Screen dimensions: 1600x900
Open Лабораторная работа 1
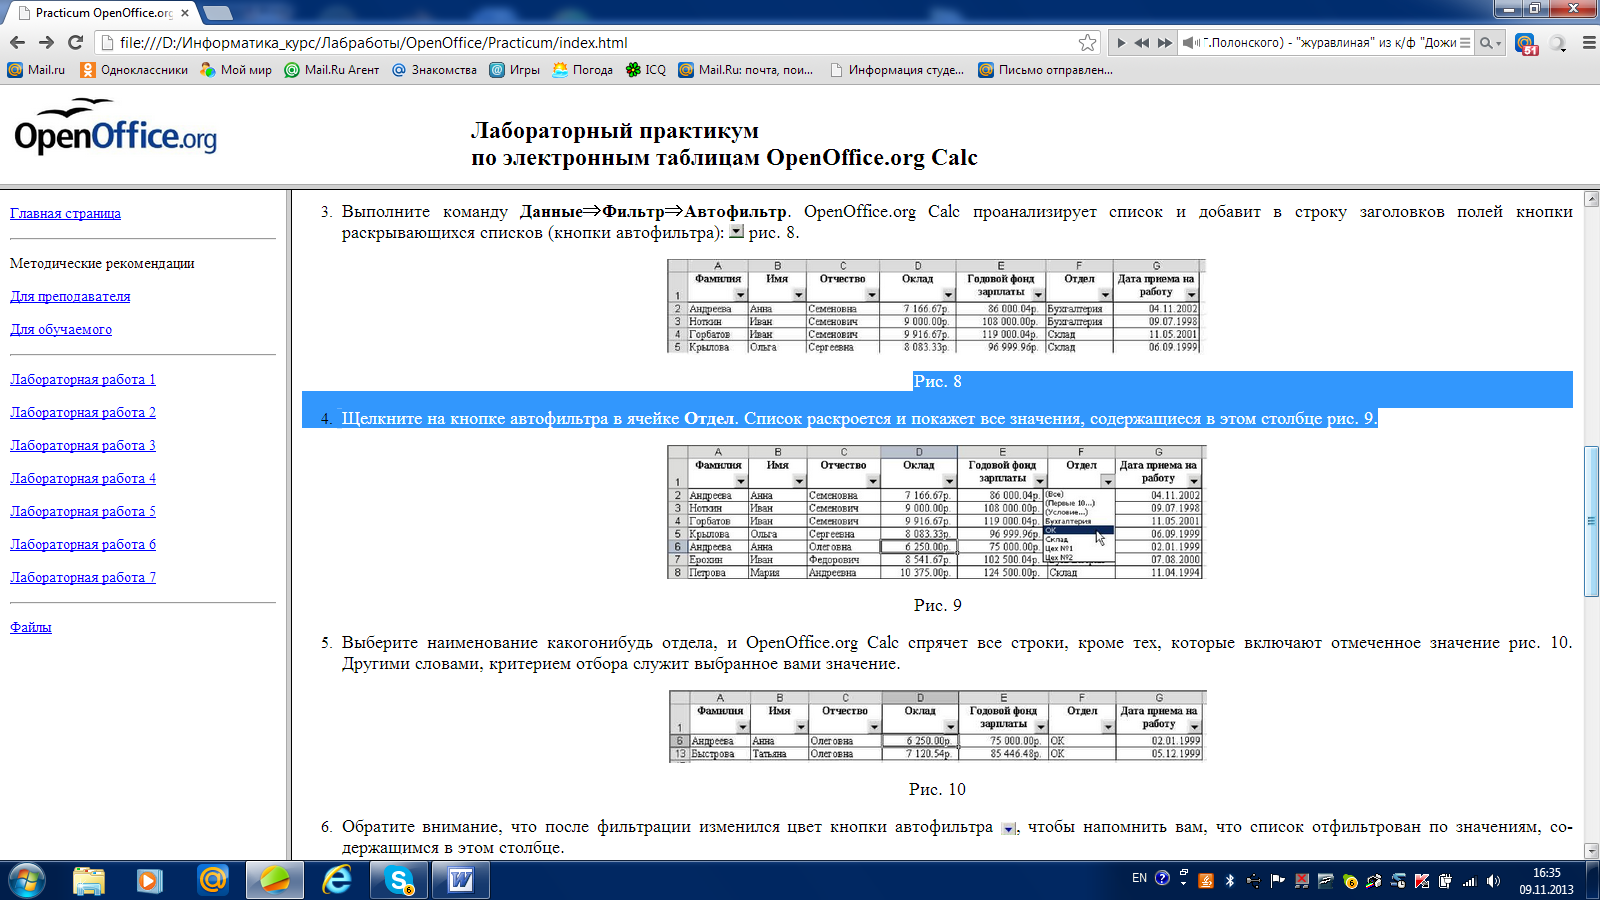83,379
